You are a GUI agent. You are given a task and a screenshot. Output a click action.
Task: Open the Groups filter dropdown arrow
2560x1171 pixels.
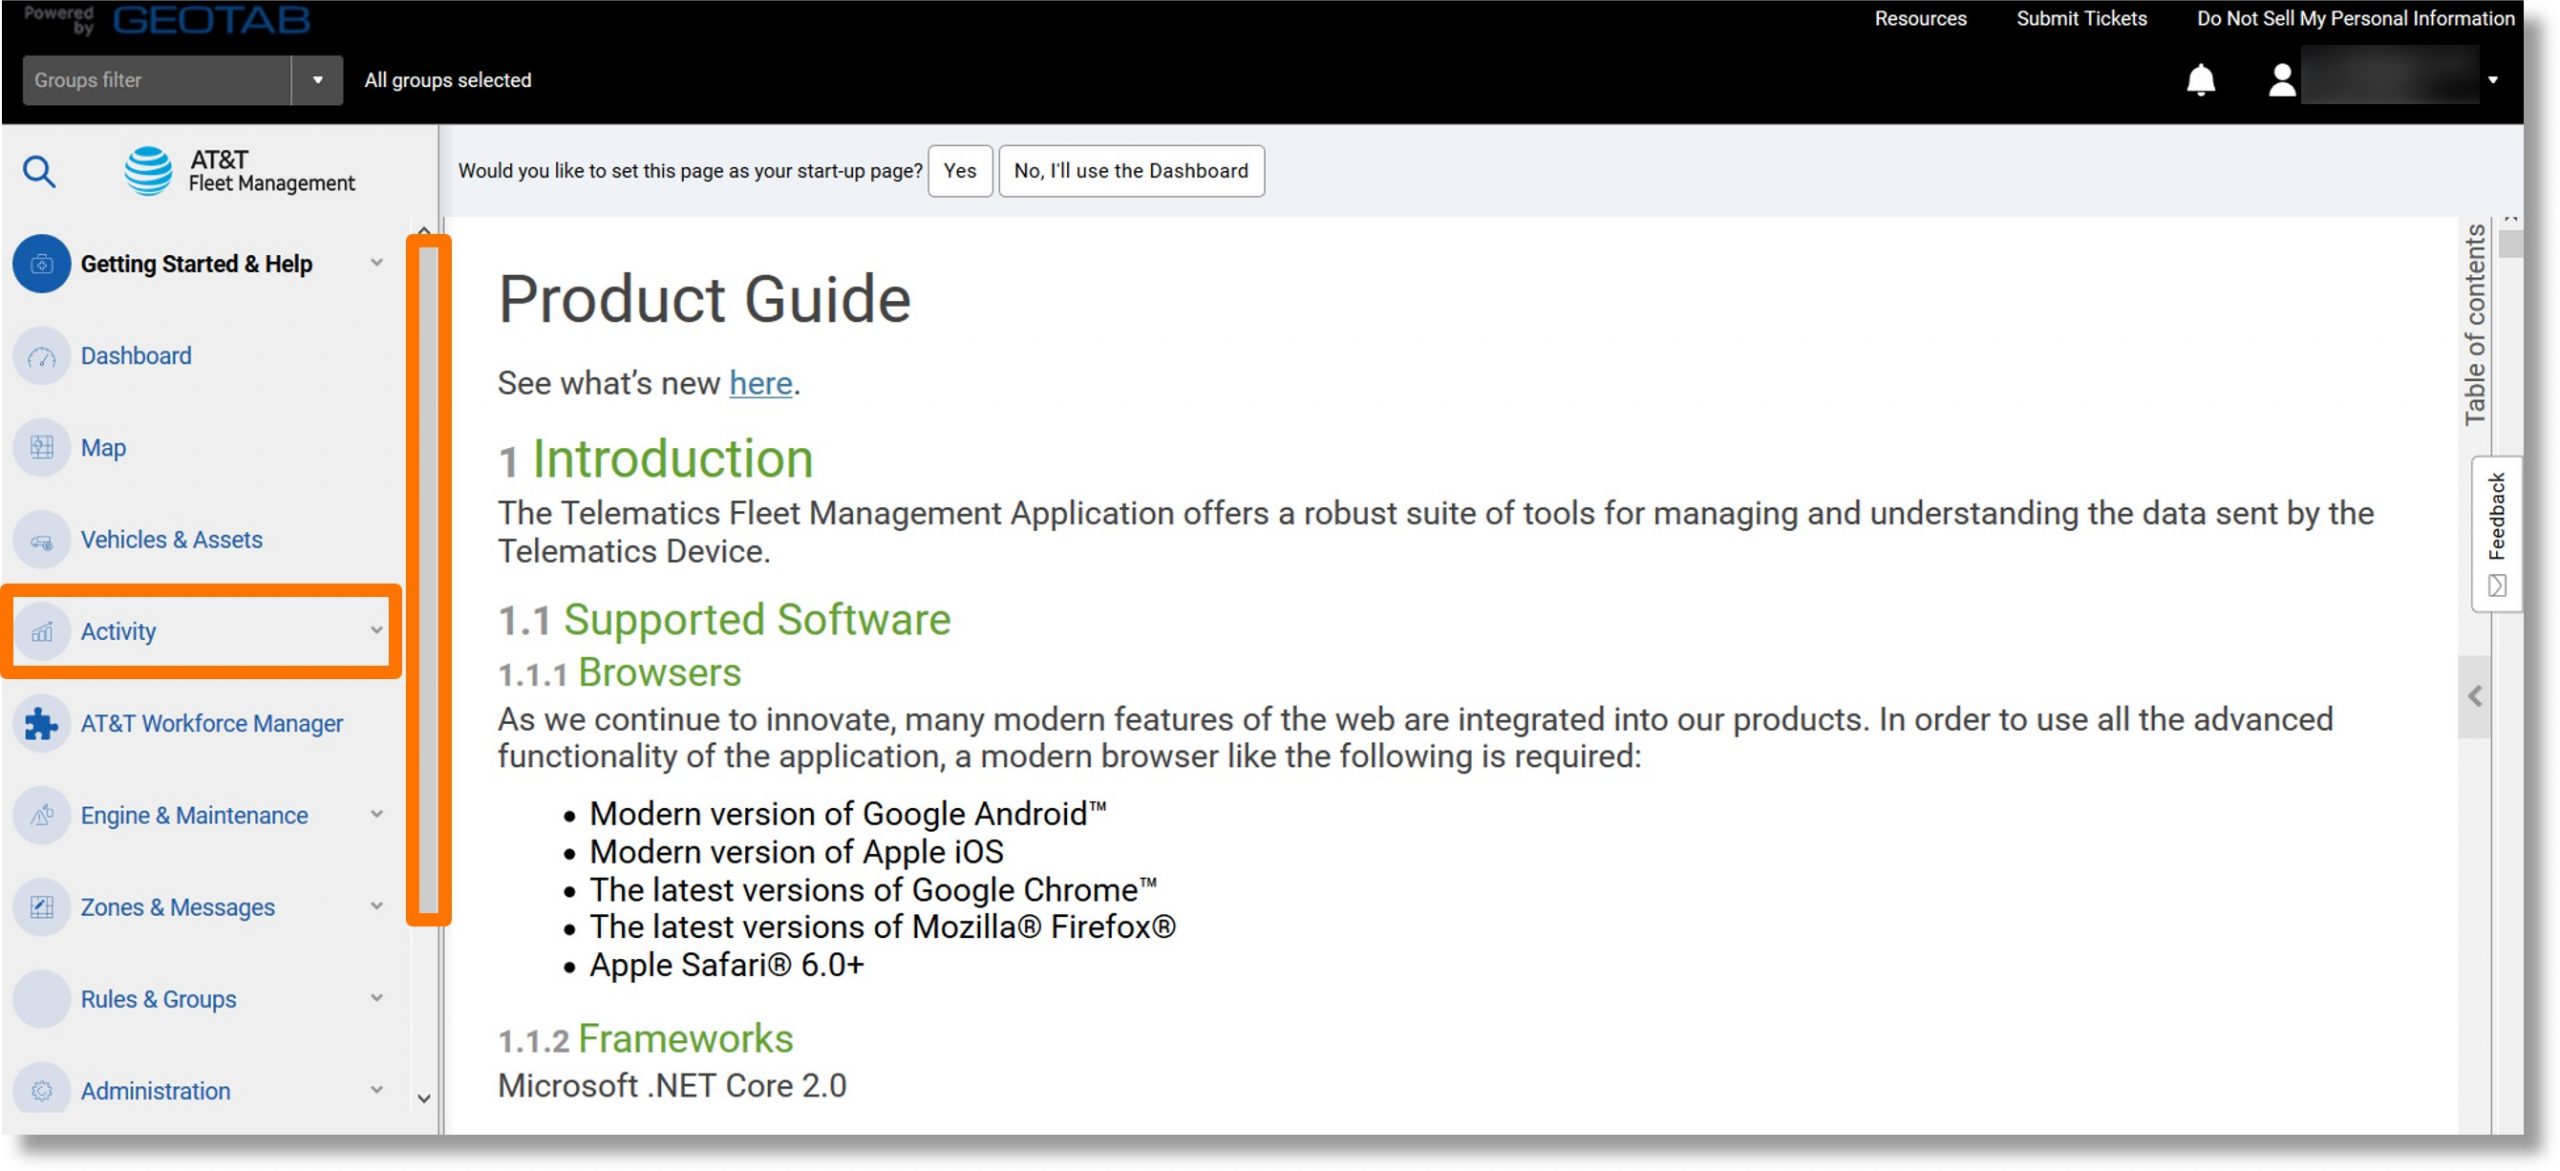coord(318,80)
